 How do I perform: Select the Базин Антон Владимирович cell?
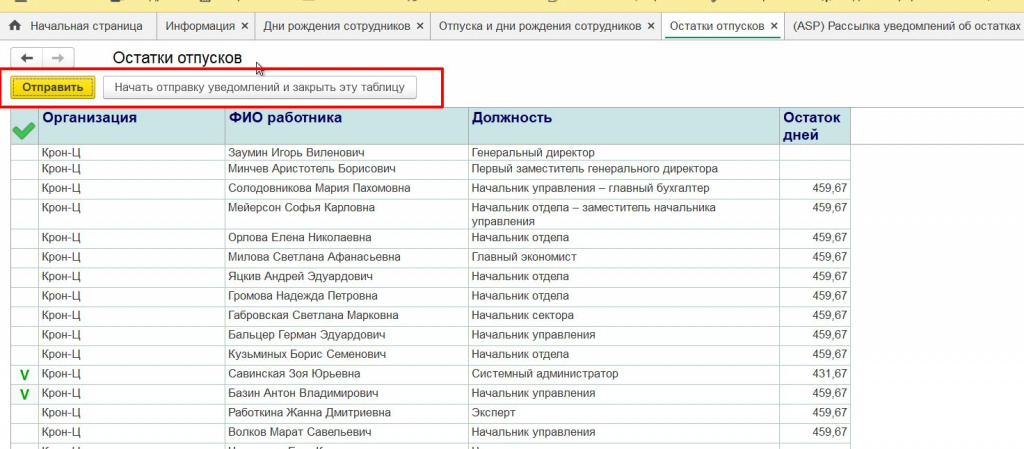347,394
